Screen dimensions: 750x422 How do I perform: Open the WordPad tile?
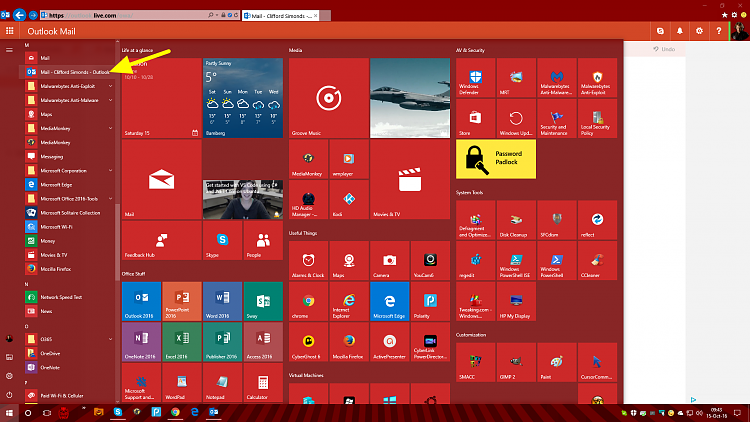coord(182,382)
